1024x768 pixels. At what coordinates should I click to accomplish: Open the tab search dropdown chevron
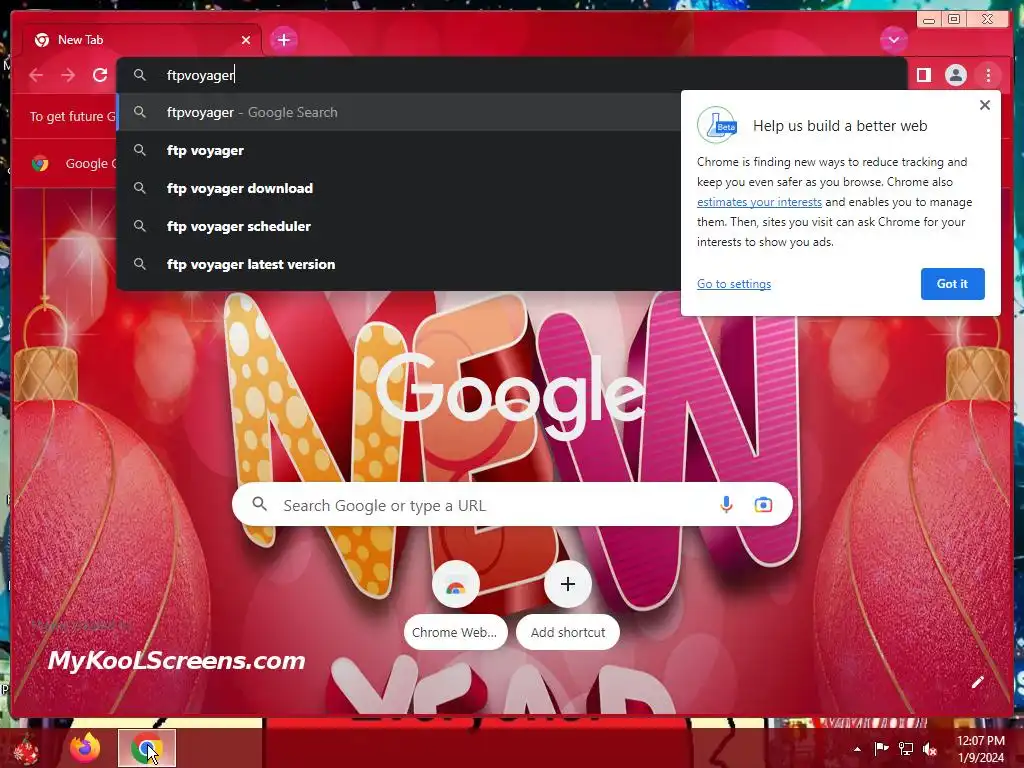(x=893, y=40)
